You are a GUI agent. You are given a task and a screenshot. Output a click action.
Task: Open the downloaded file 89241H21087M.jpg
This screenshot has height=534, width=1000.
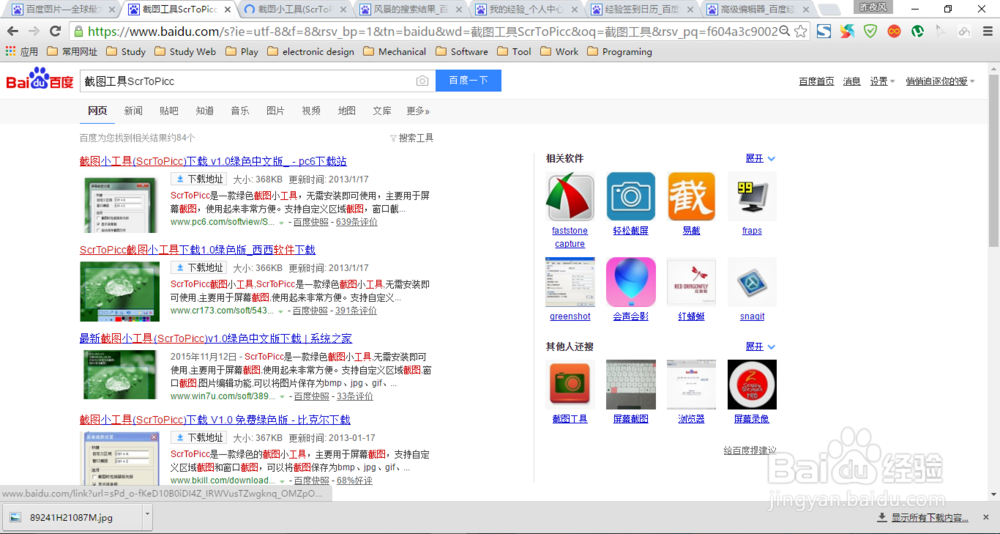(x=71, y=517)
